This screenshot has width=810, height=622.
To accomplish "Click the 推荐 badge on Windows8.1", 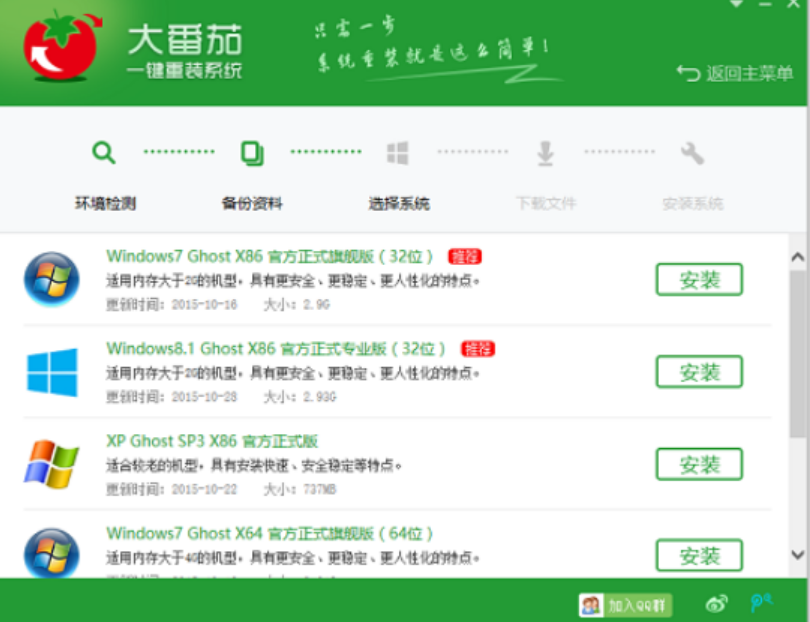I will [x=478, y=349].
